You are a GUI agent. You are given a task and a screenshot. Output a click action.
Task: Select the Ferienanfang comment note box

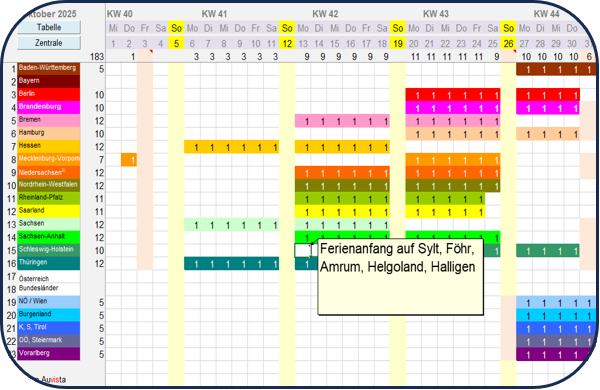[401, 277]
